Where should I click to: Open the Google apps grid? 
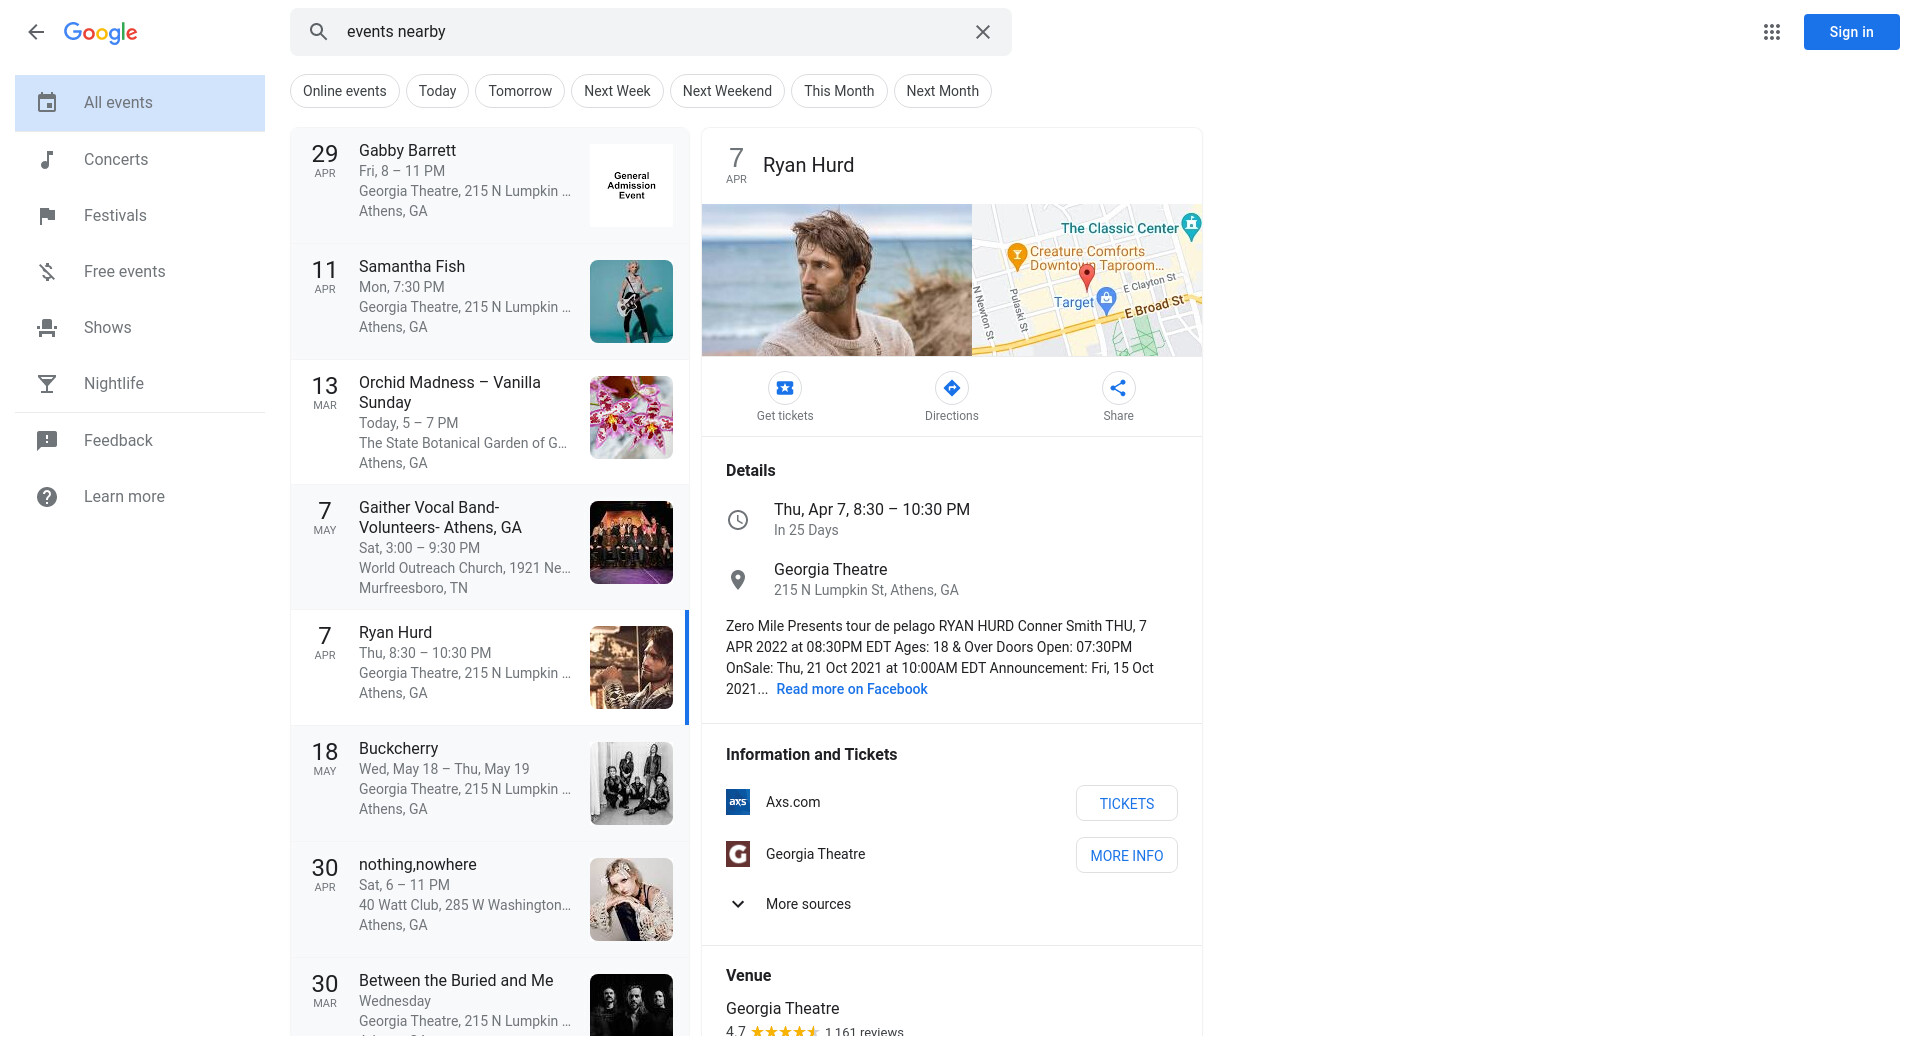click(x=1771, y=32)
